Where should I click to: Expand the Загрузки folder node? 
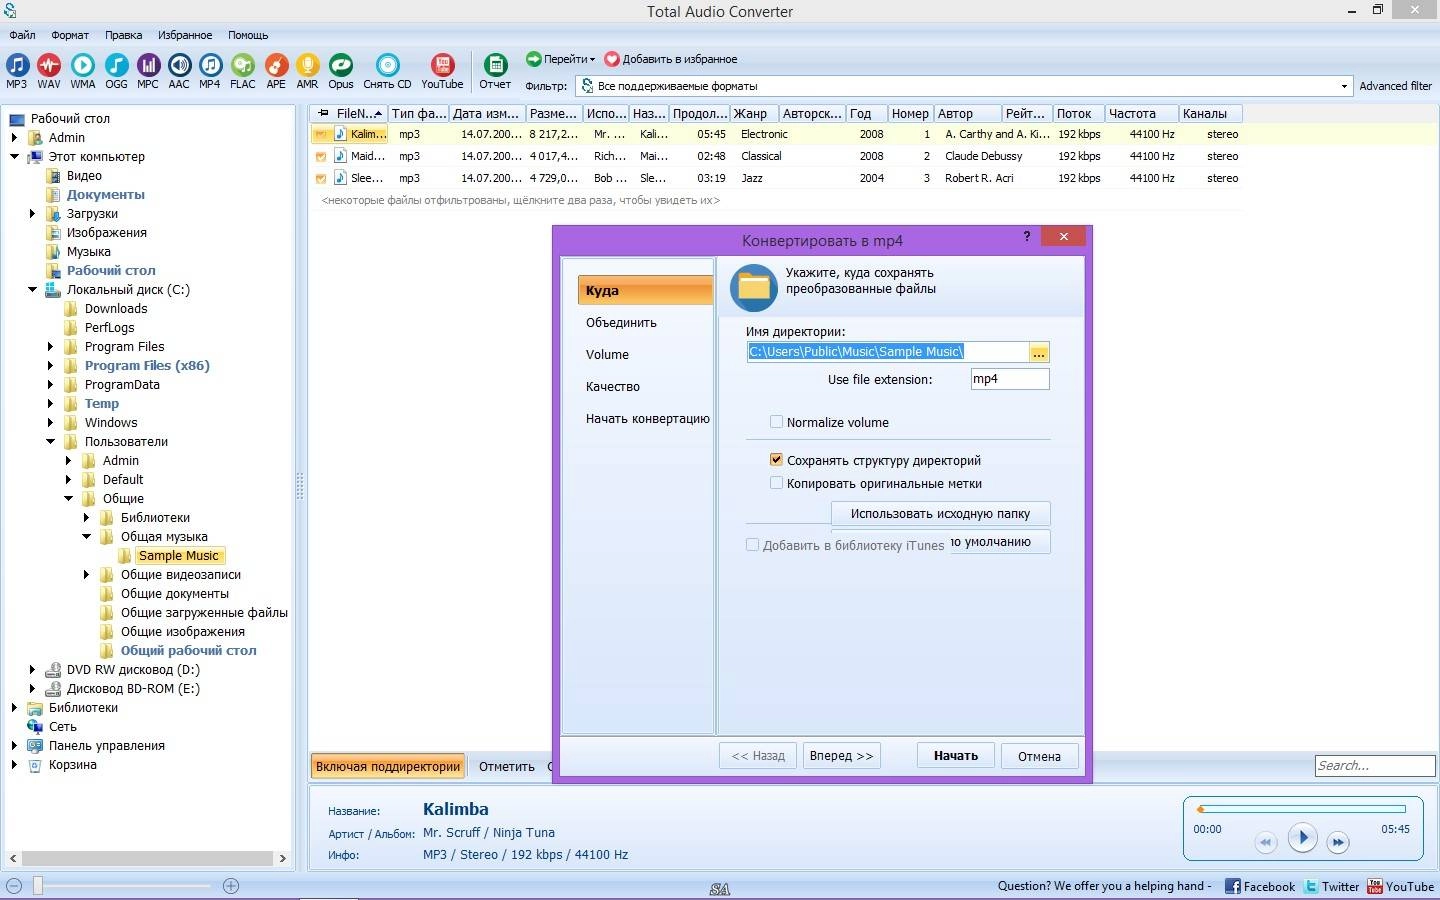(33, 214)
